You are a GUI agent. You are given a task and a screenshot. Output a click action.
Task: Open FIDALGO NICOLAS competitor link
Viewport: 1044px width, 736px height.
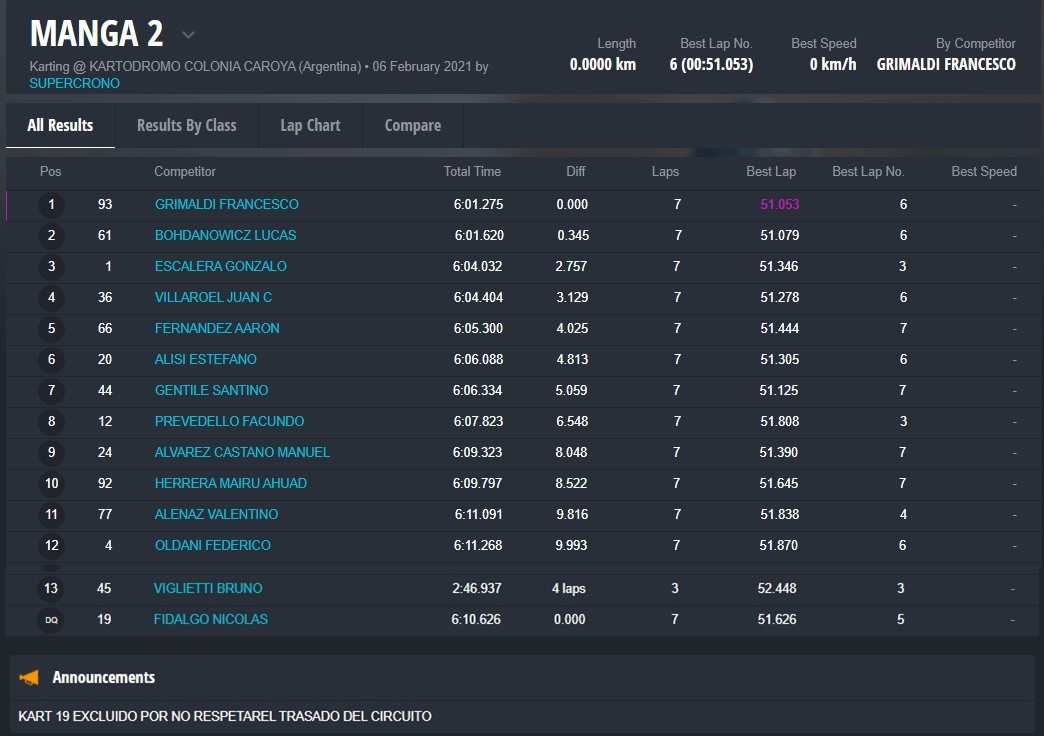pyautogui.click(x=210, y=619)
